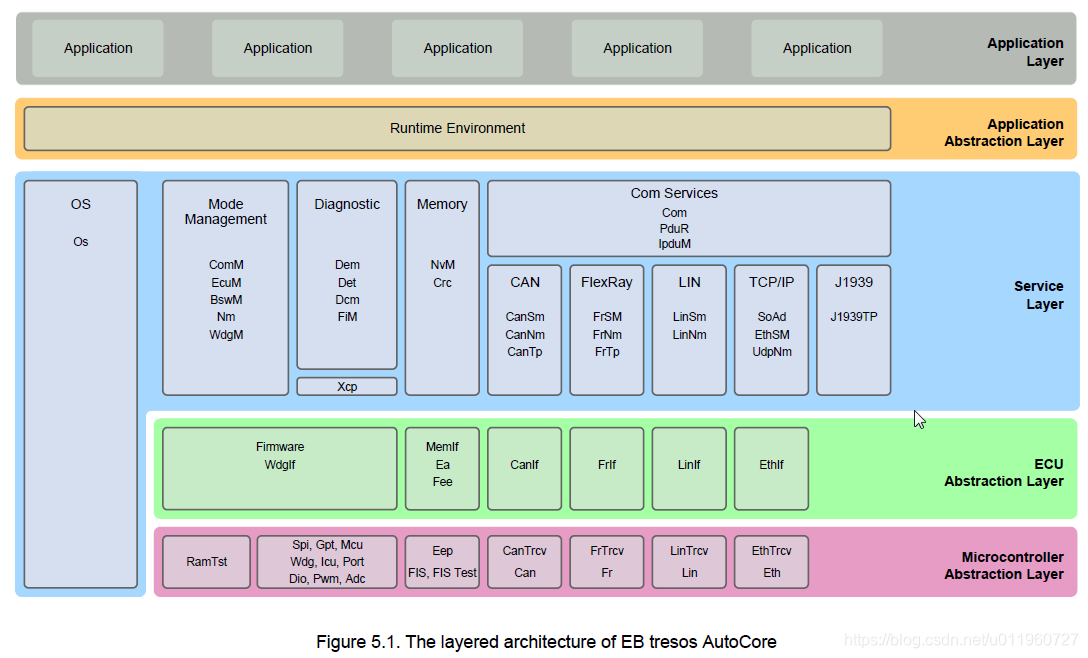Screen dimensions: 1088x658
Task: Select the WdgIf module text
Action: 280,465
